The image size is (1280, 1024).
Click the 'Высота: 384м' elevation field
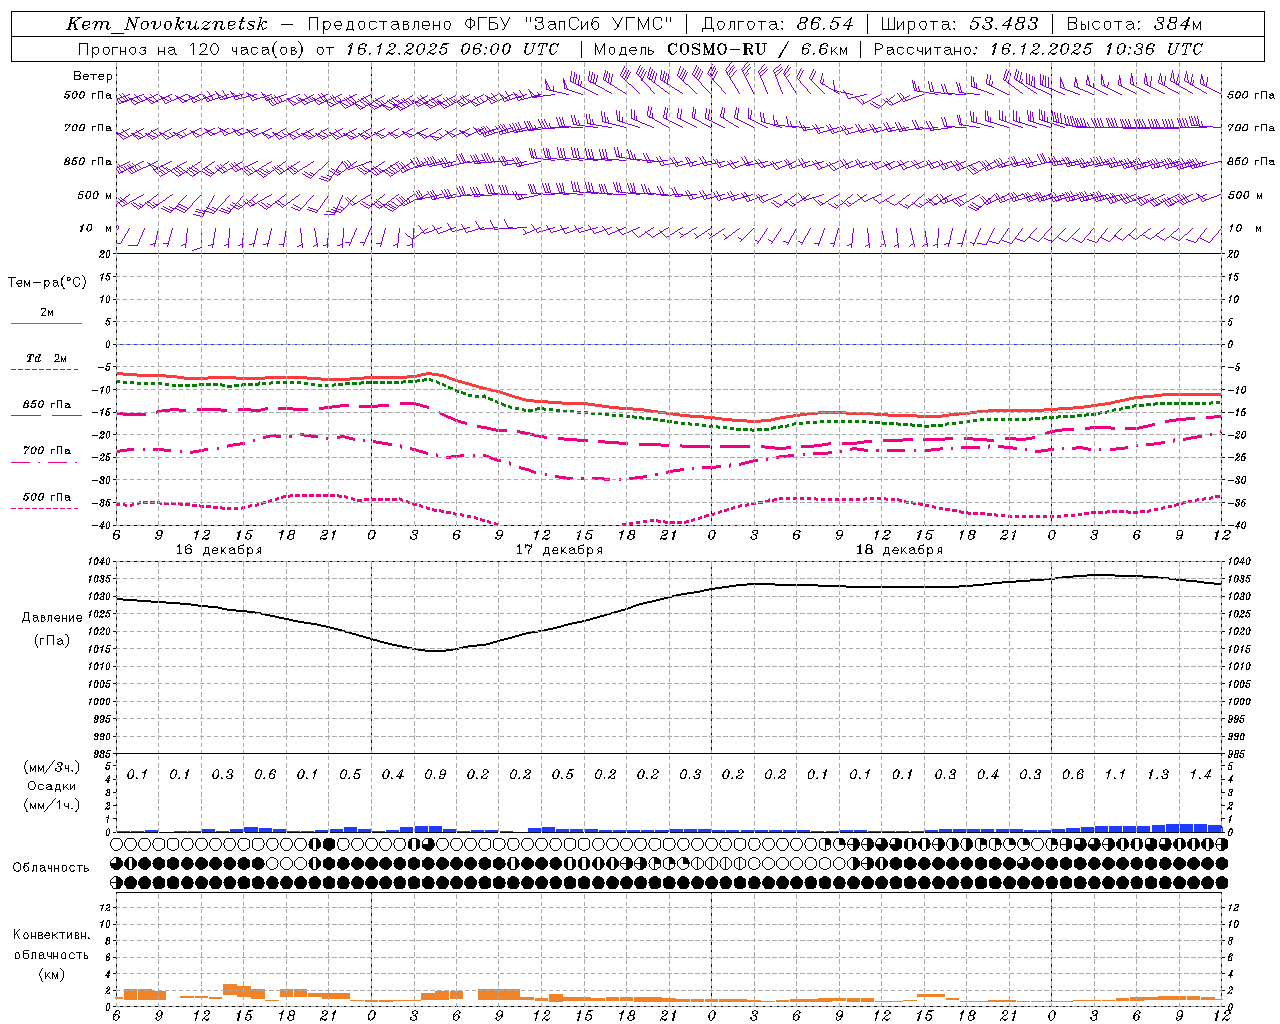click(1134, 24)
